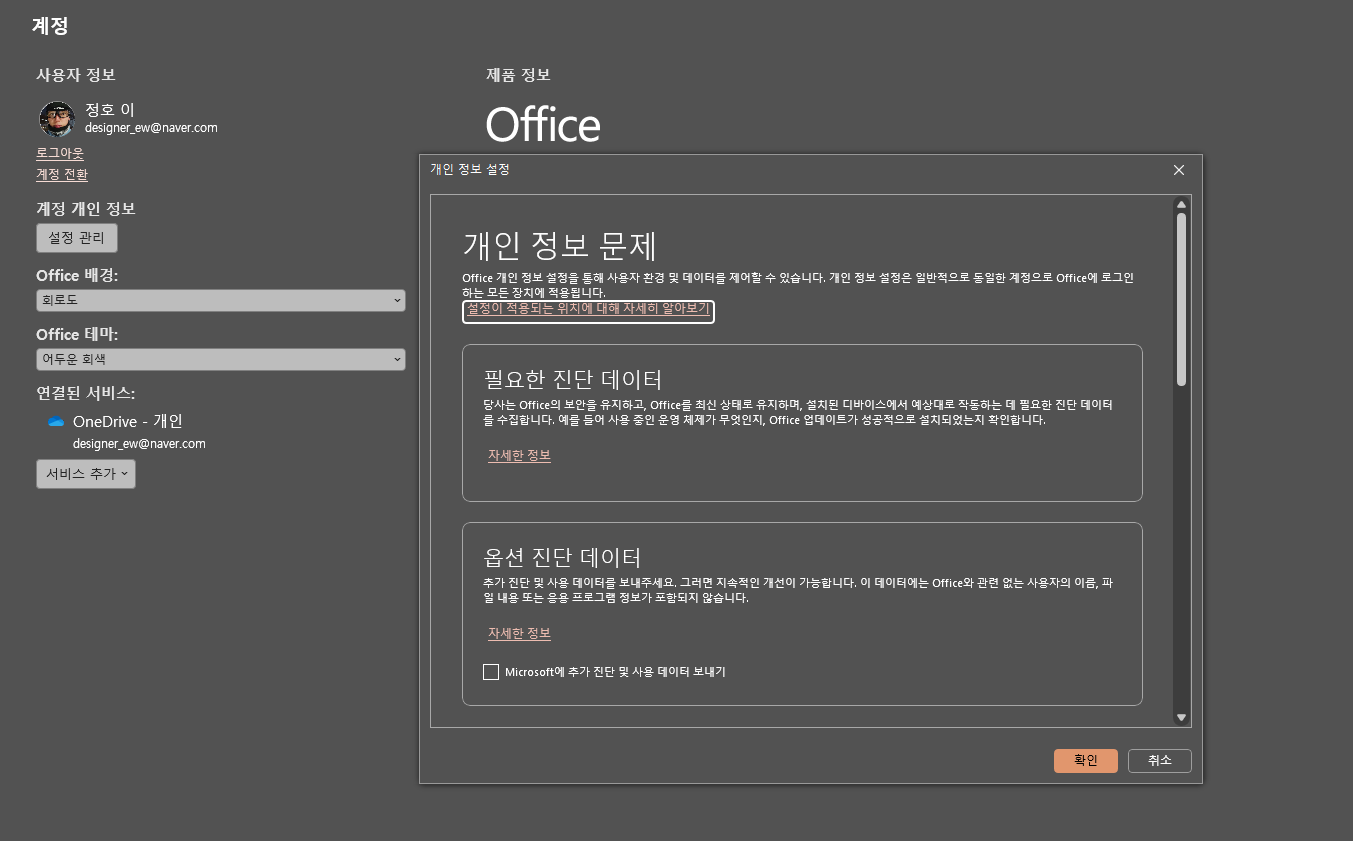Click the 제품 정보 heading
Screen dimensions: 1353x841
point(518,75)
